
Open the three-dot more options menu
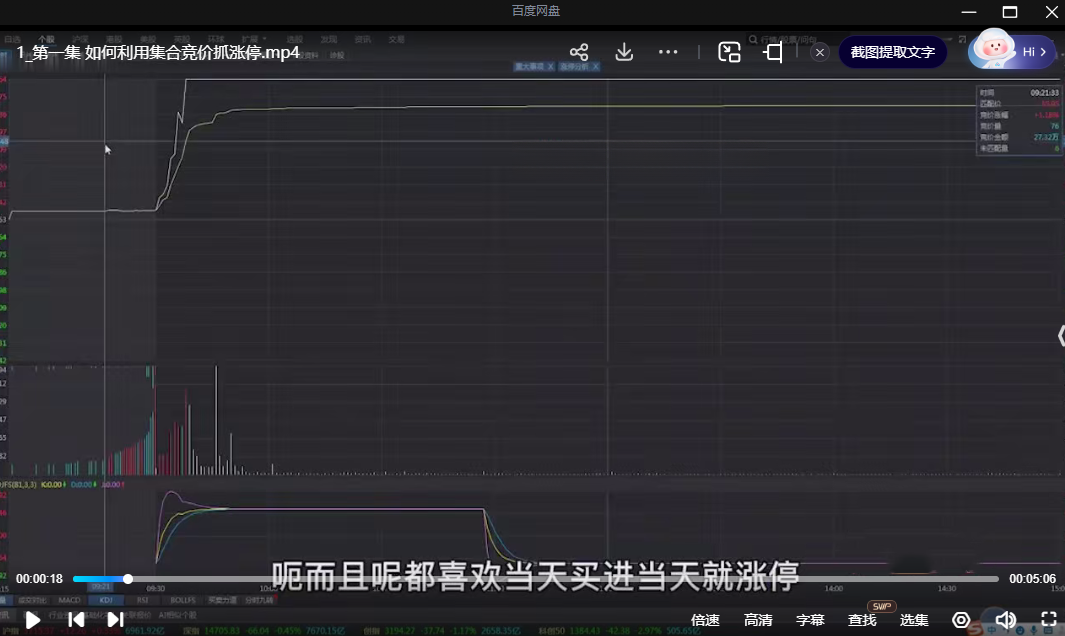(x=669, y=52)
